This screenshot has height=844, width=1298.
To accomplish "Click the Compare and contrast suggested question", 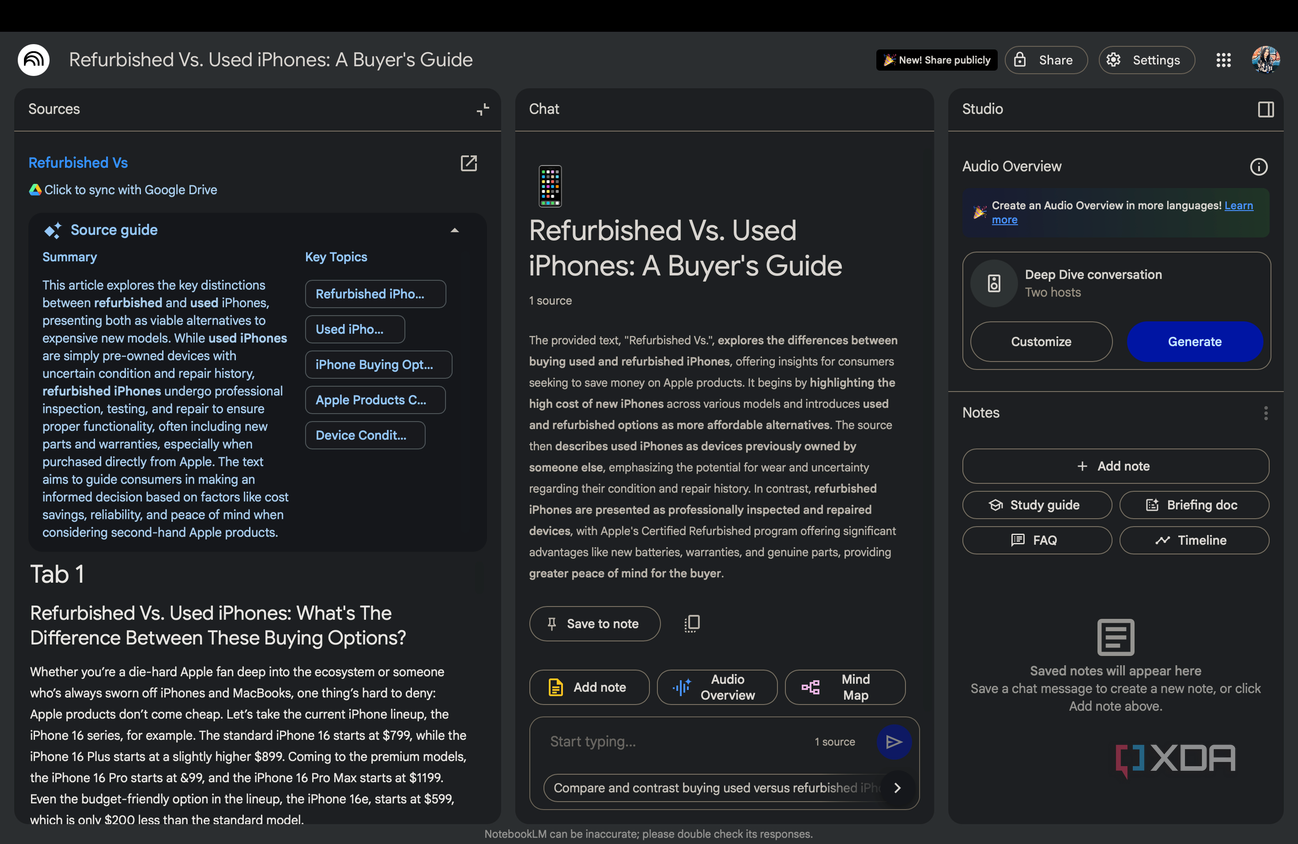I will [x=712, y=788].
